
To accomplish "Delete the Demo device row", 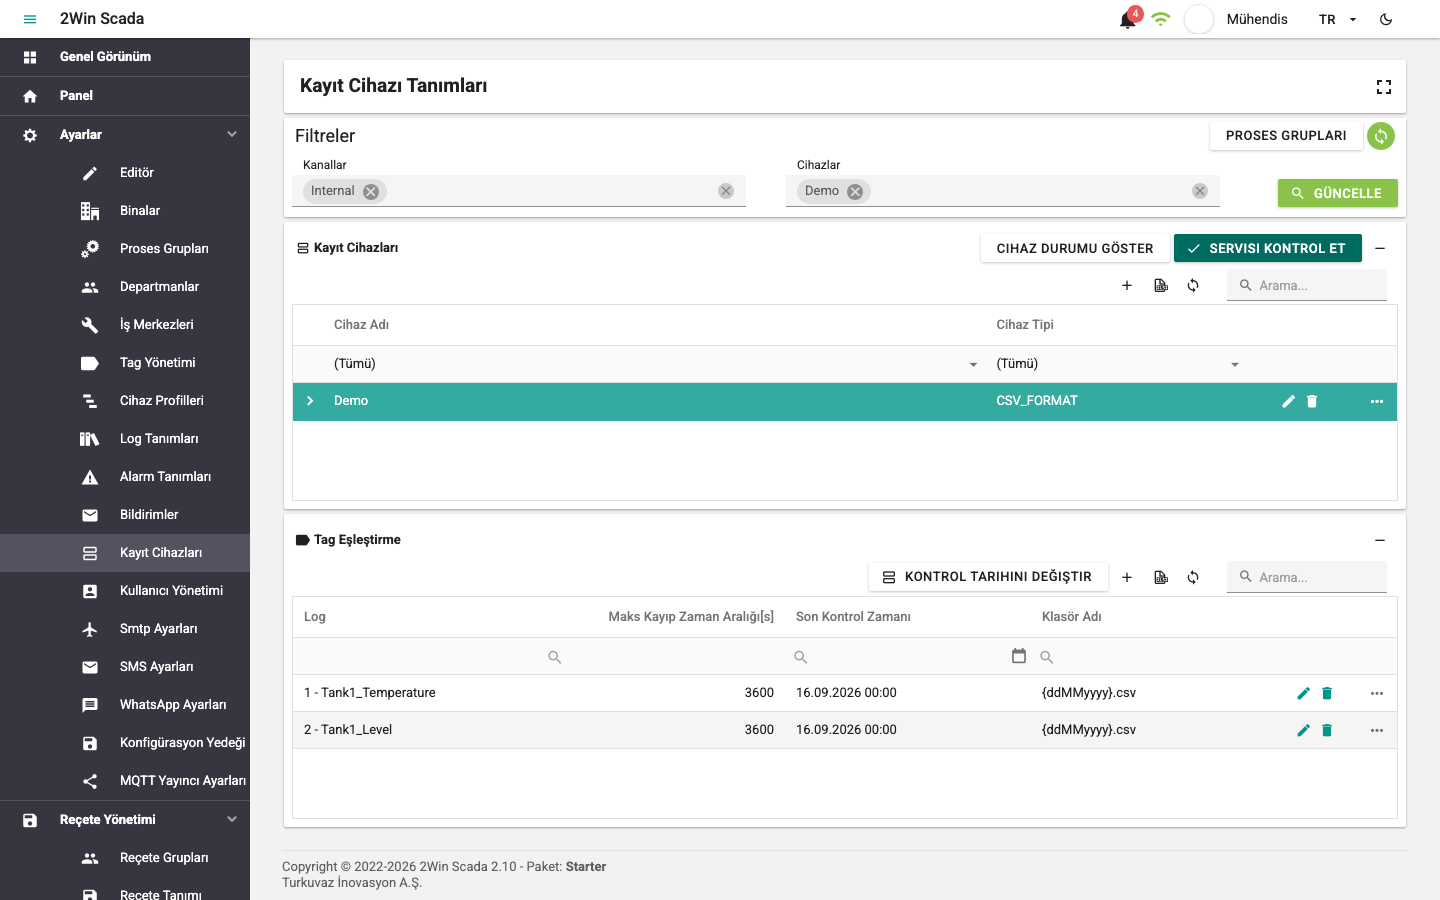I will [1312, 401].
